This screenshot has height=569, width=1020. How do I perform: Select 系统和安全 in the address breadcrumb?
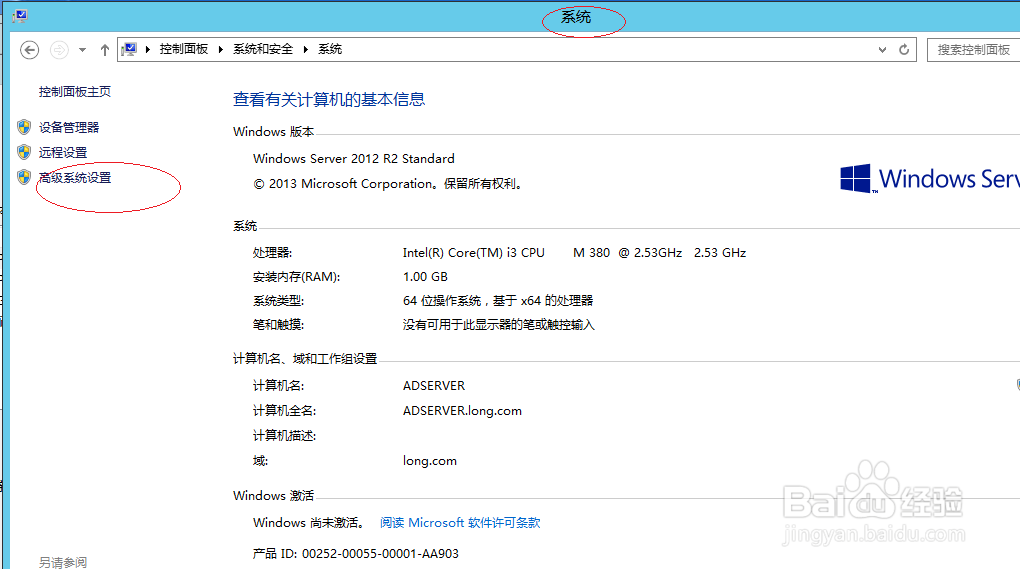263,49
